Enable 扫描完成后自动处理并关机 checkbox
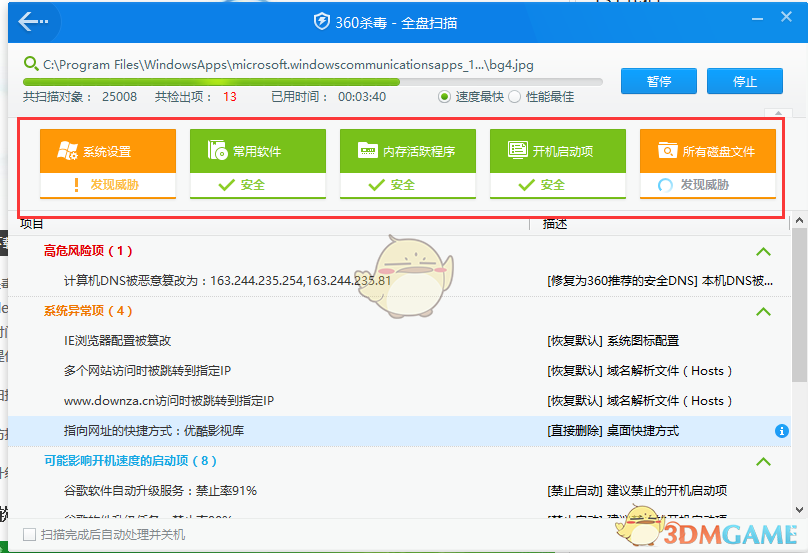808x553 pixels. (29, 534)
